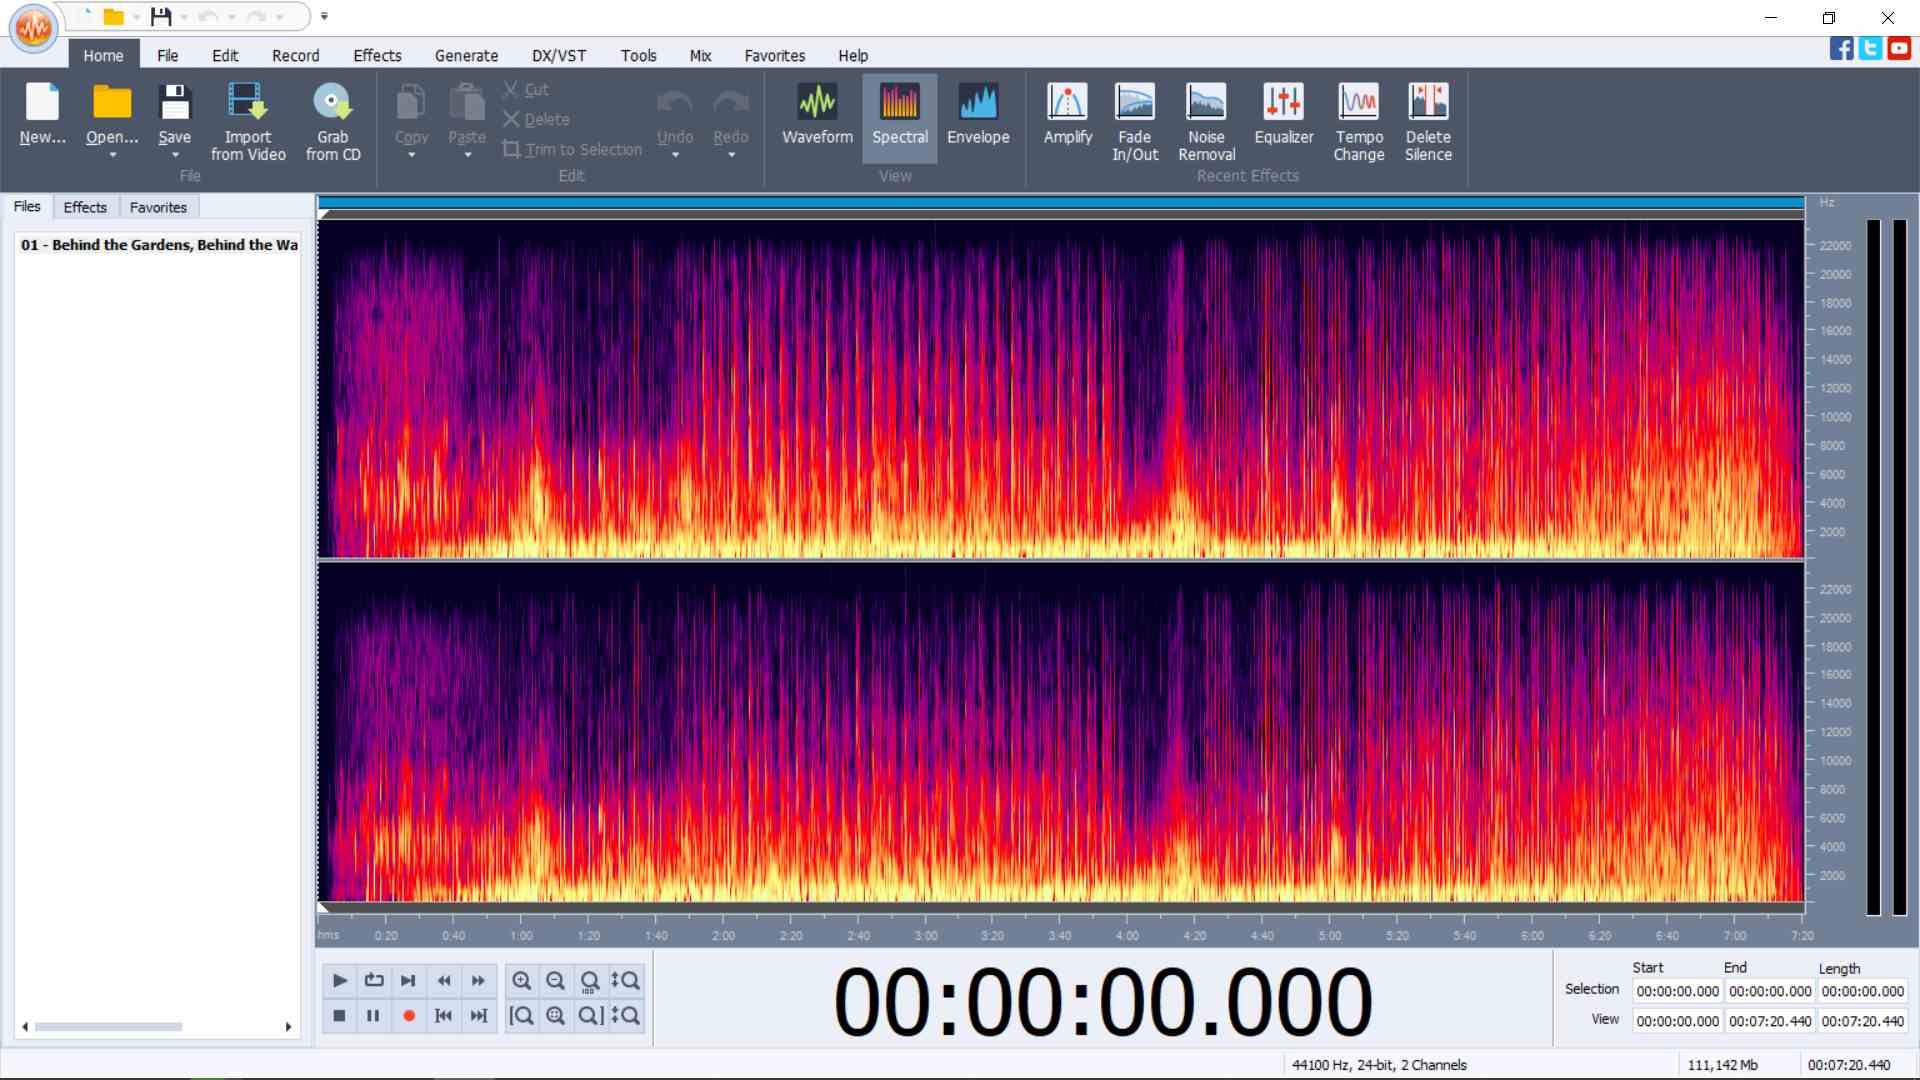Image resolution: width=1920 pixels, height=1080 pixels.
Task: Click the vertical zoom out icon
Action: pos(625,1016)
